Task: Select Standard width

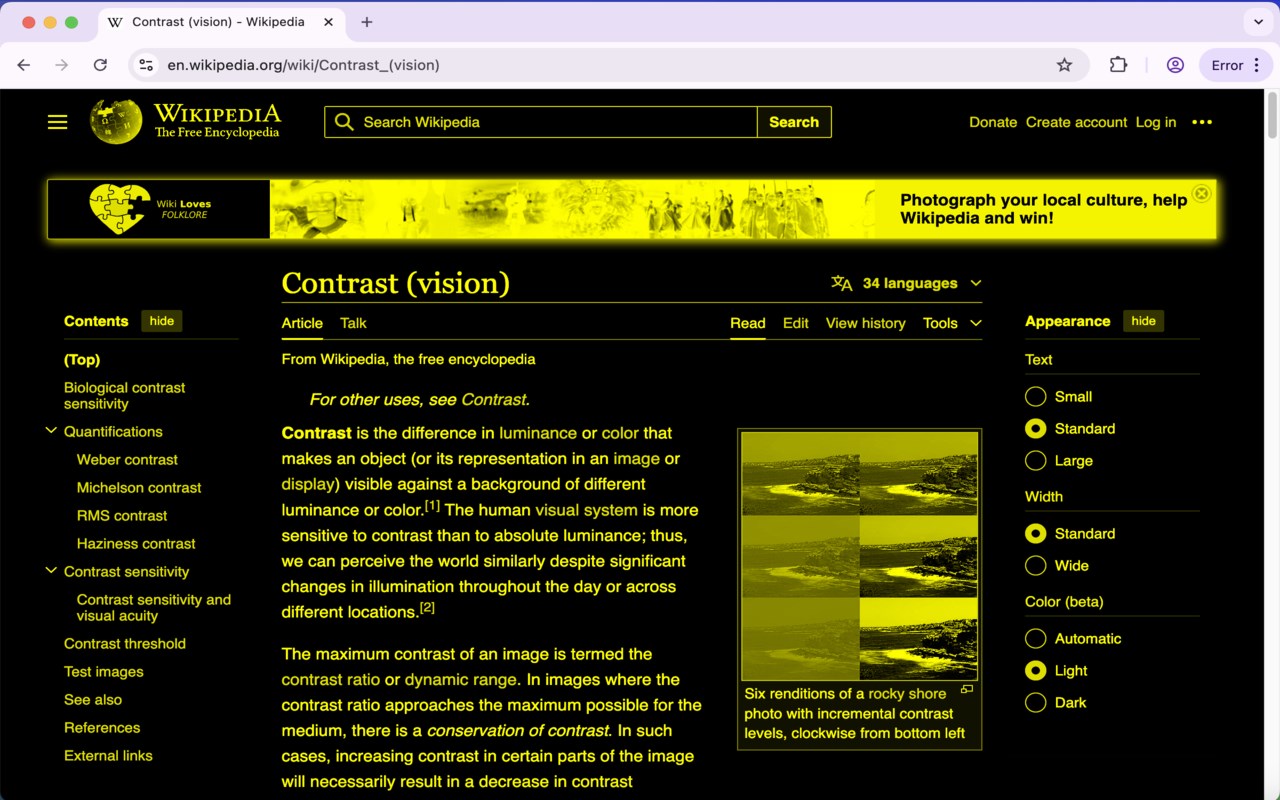Action: [x=1036, y=534]
